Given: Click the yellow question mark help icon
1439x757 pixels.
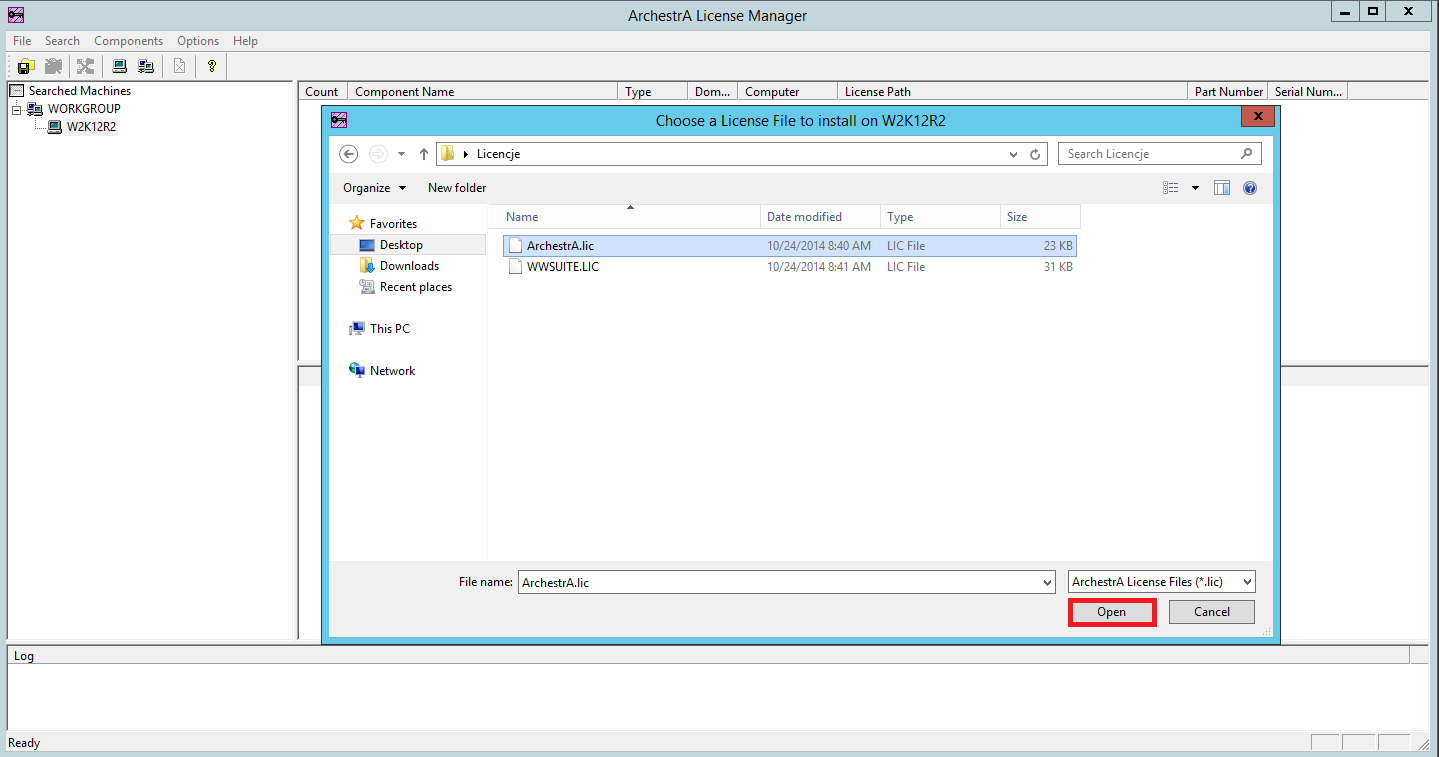Looking at the screenshot, I should pyautogui.click(x=211, y=66).
